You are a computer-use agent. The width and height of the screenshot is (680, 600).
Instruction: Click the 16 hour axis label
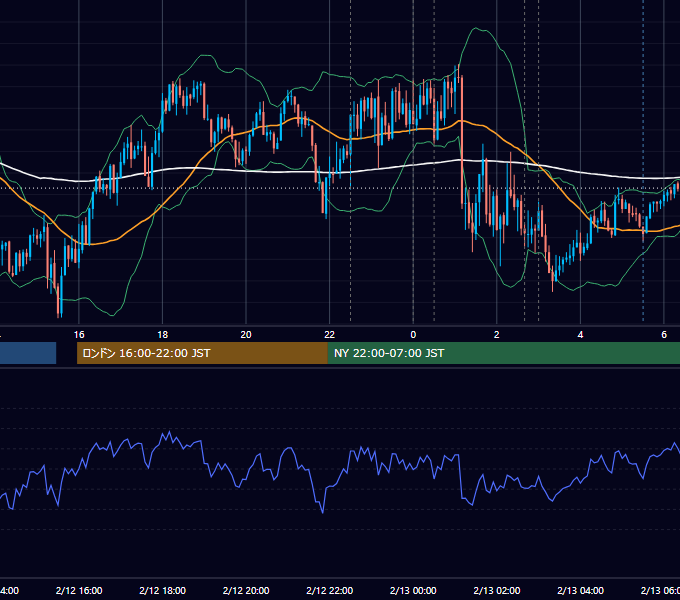pyautogui.click(x=79, y=335)
